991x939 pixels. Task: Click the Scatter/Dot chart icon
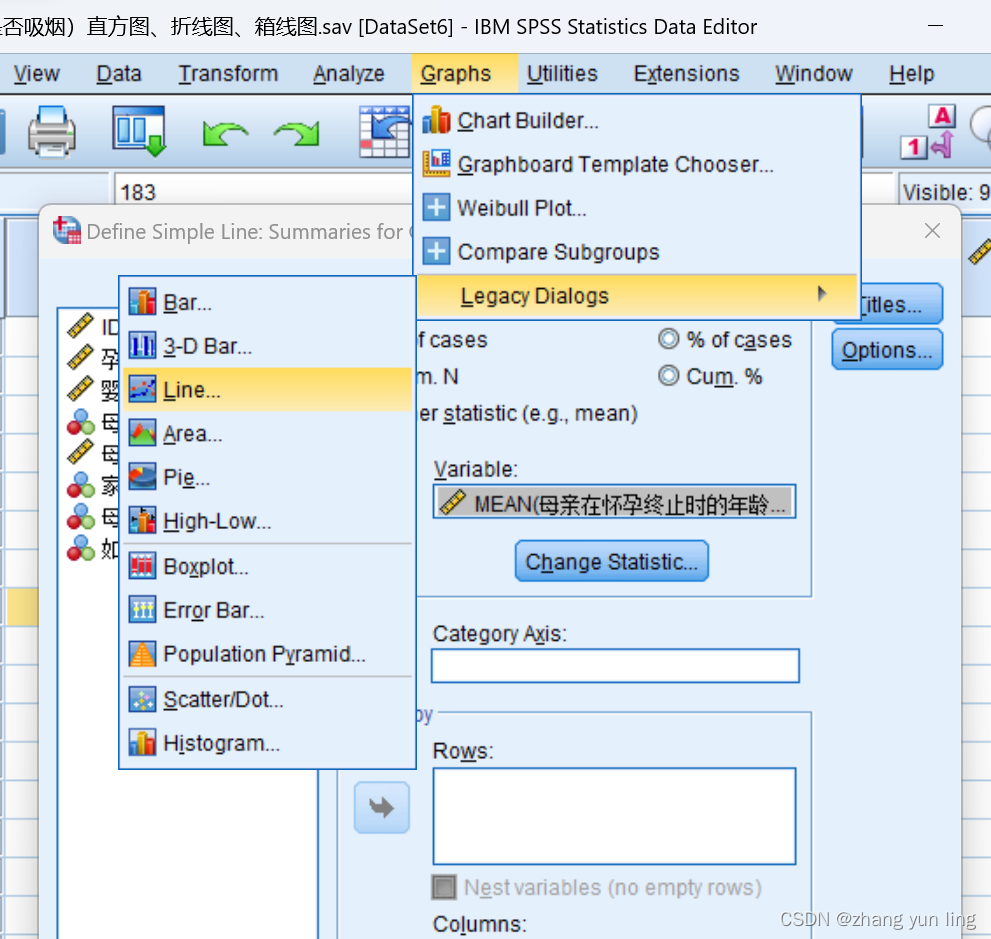[142, 700]
